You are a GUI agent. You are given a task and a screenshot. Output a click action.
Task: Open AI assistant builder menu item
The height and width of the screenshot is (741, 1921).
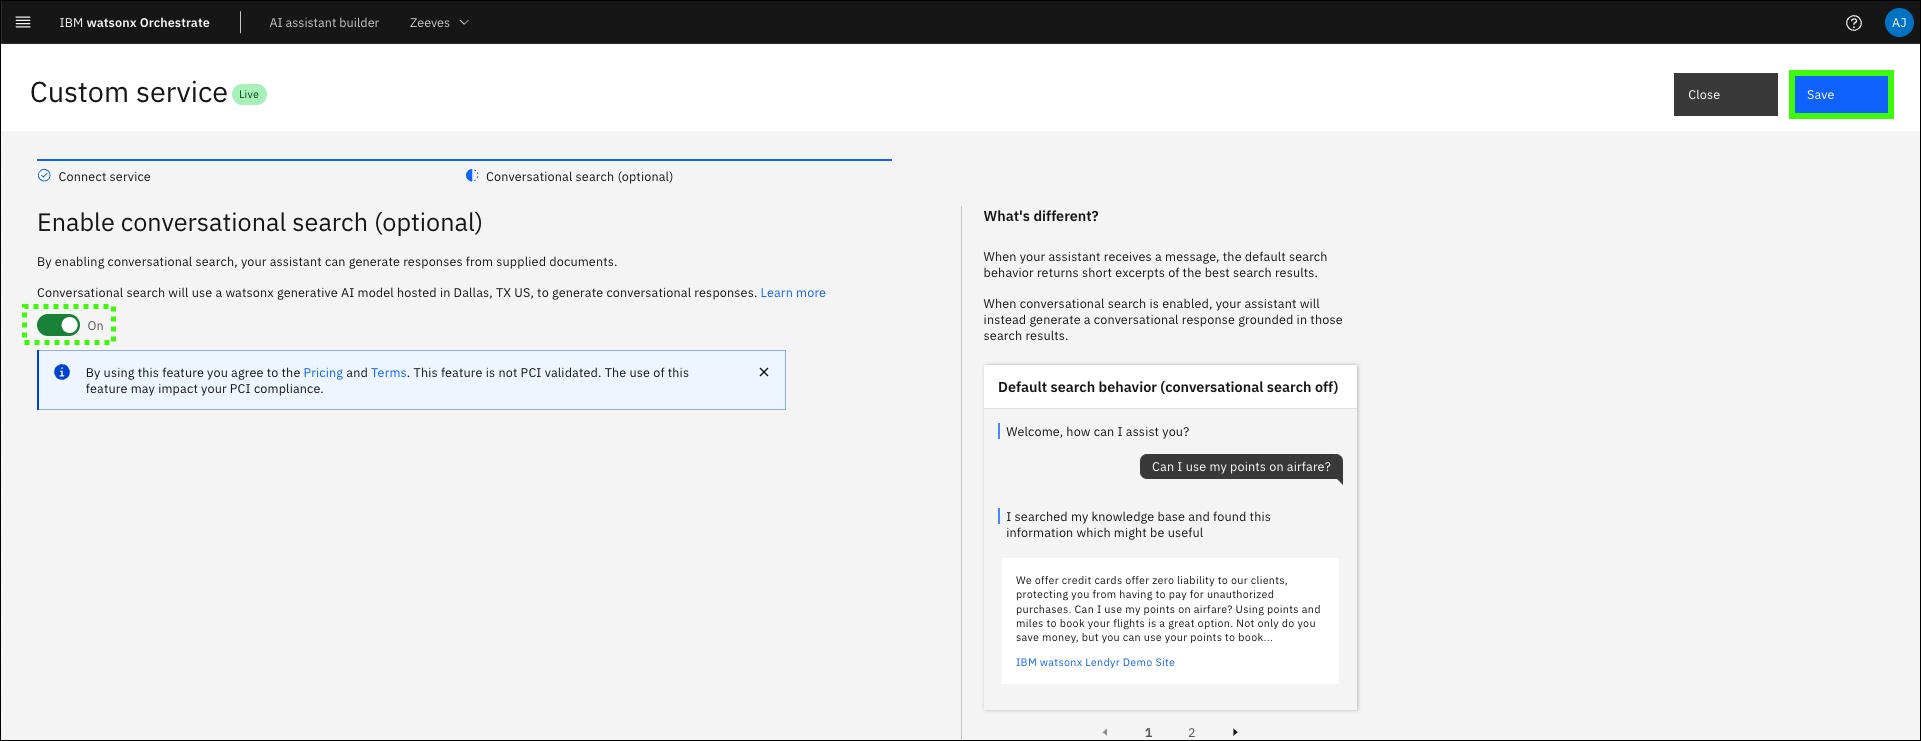(x=324, y=23)
